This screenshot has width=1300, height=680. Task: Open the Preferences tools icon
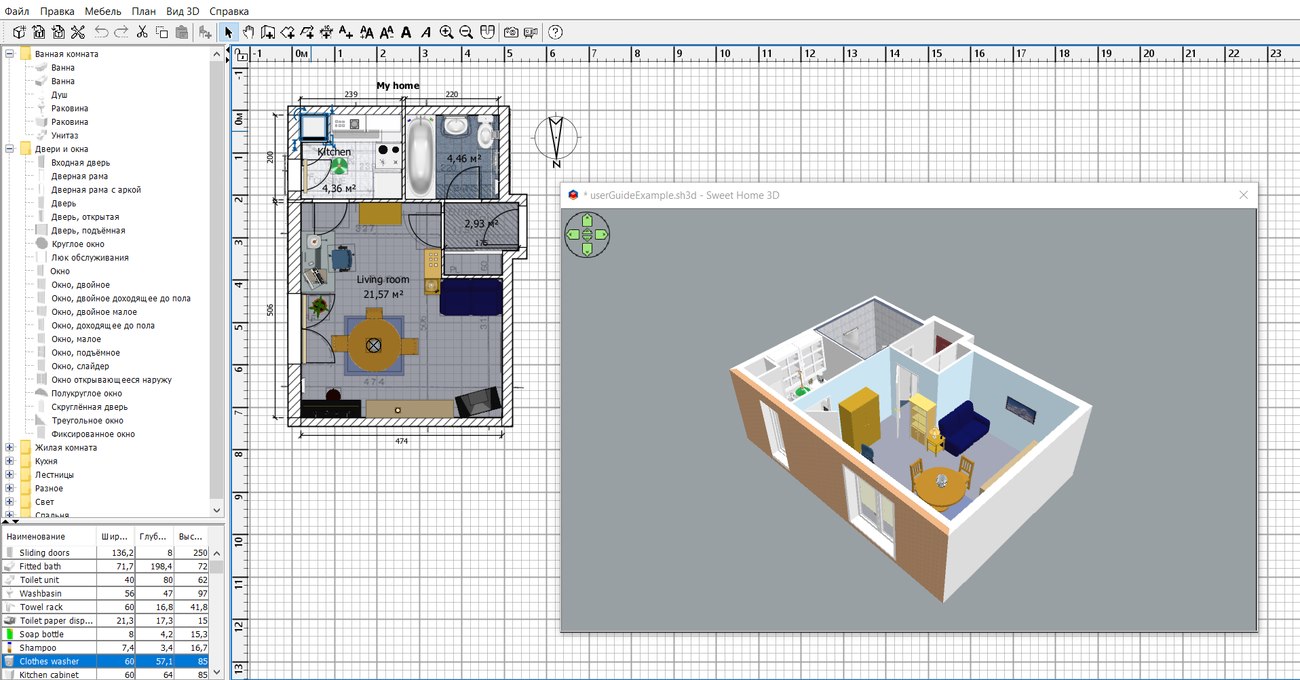[x=77, y=32]
